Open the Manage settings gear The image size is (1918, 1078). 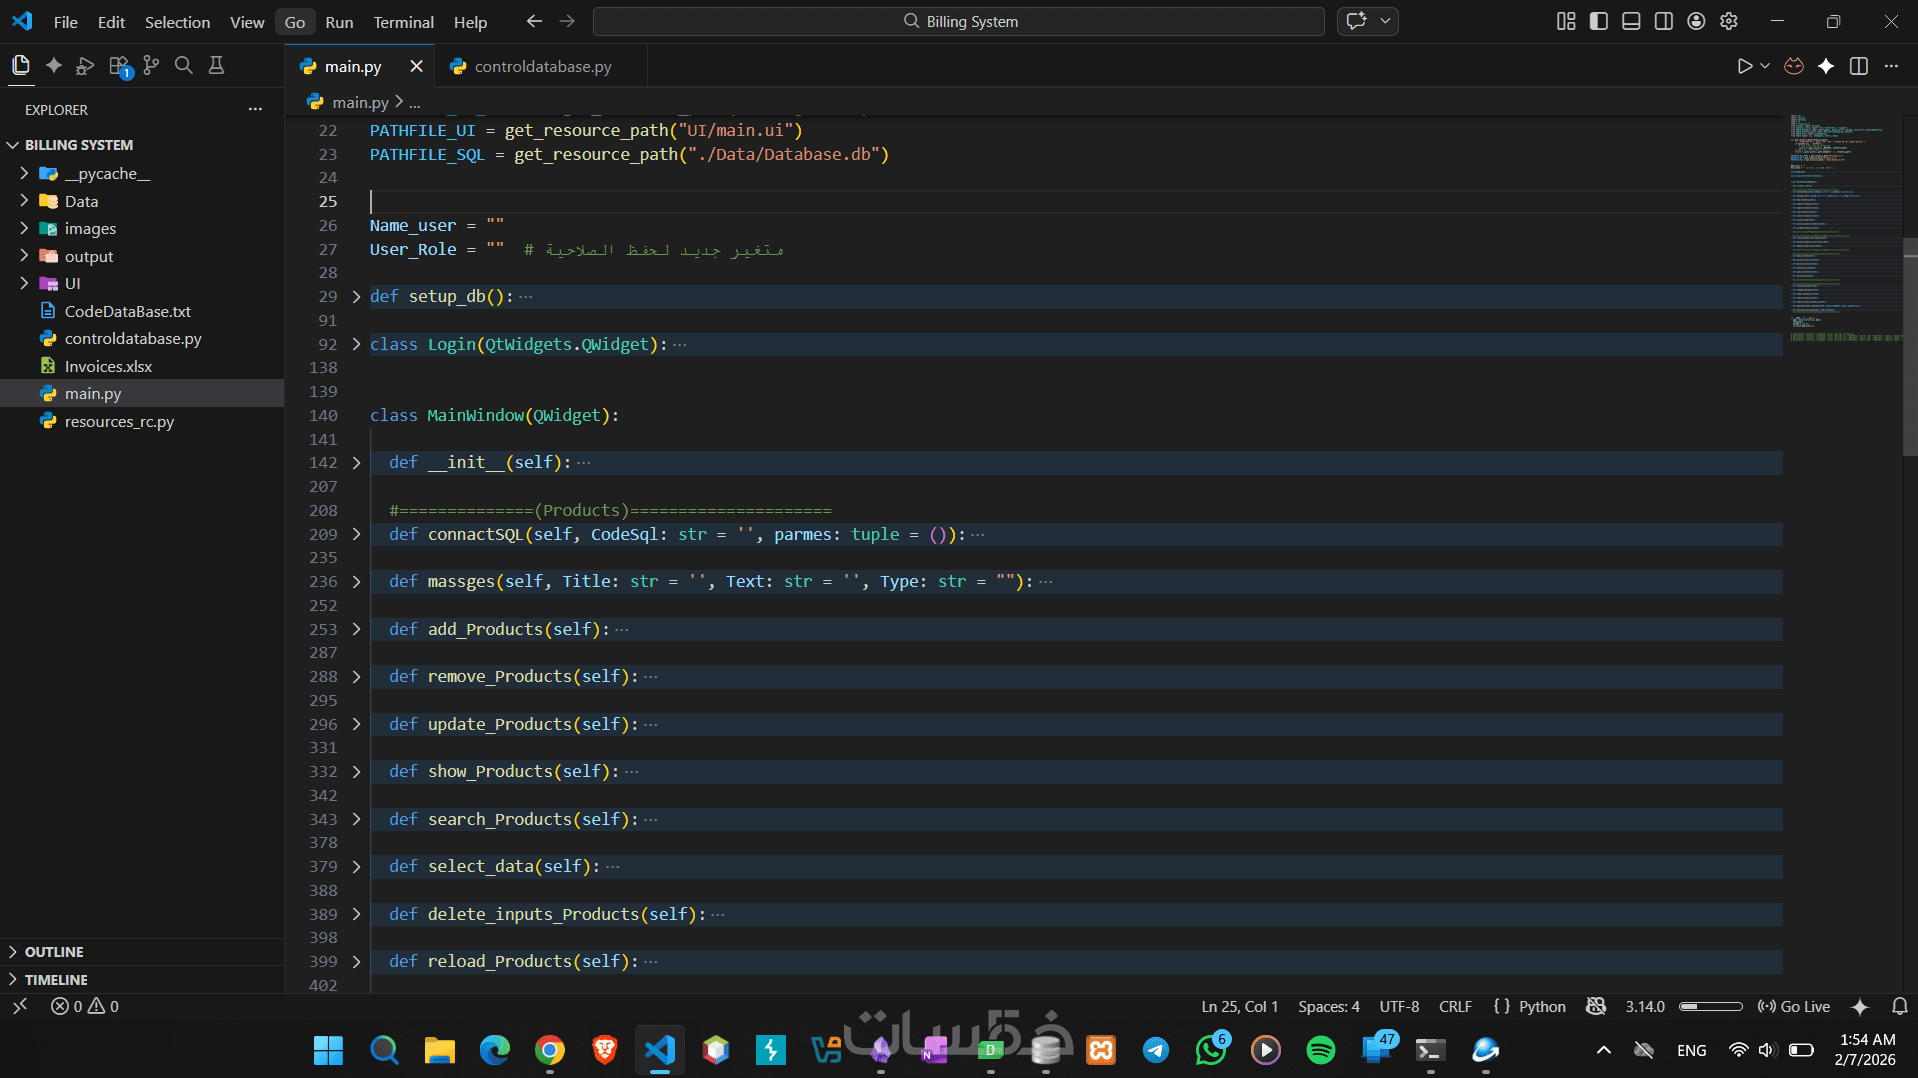coord(1729,21)
